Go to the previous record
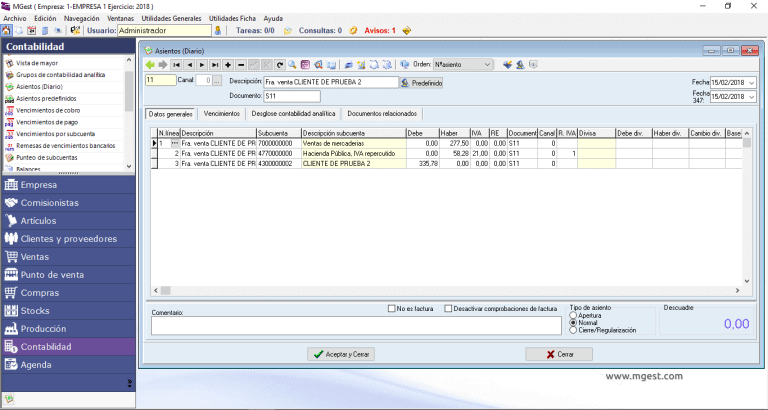Viewport: 768px width, 410px height. click(189, 65)
